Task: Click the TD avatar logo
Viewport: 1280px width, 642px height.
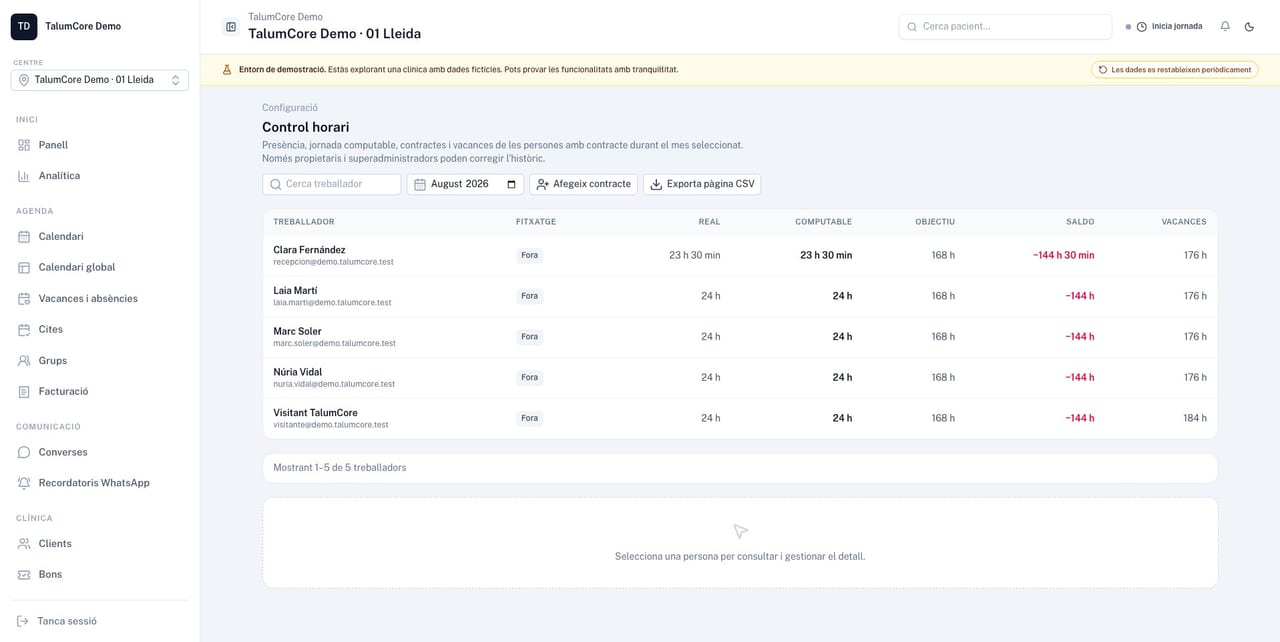Action: pos(24,27)
